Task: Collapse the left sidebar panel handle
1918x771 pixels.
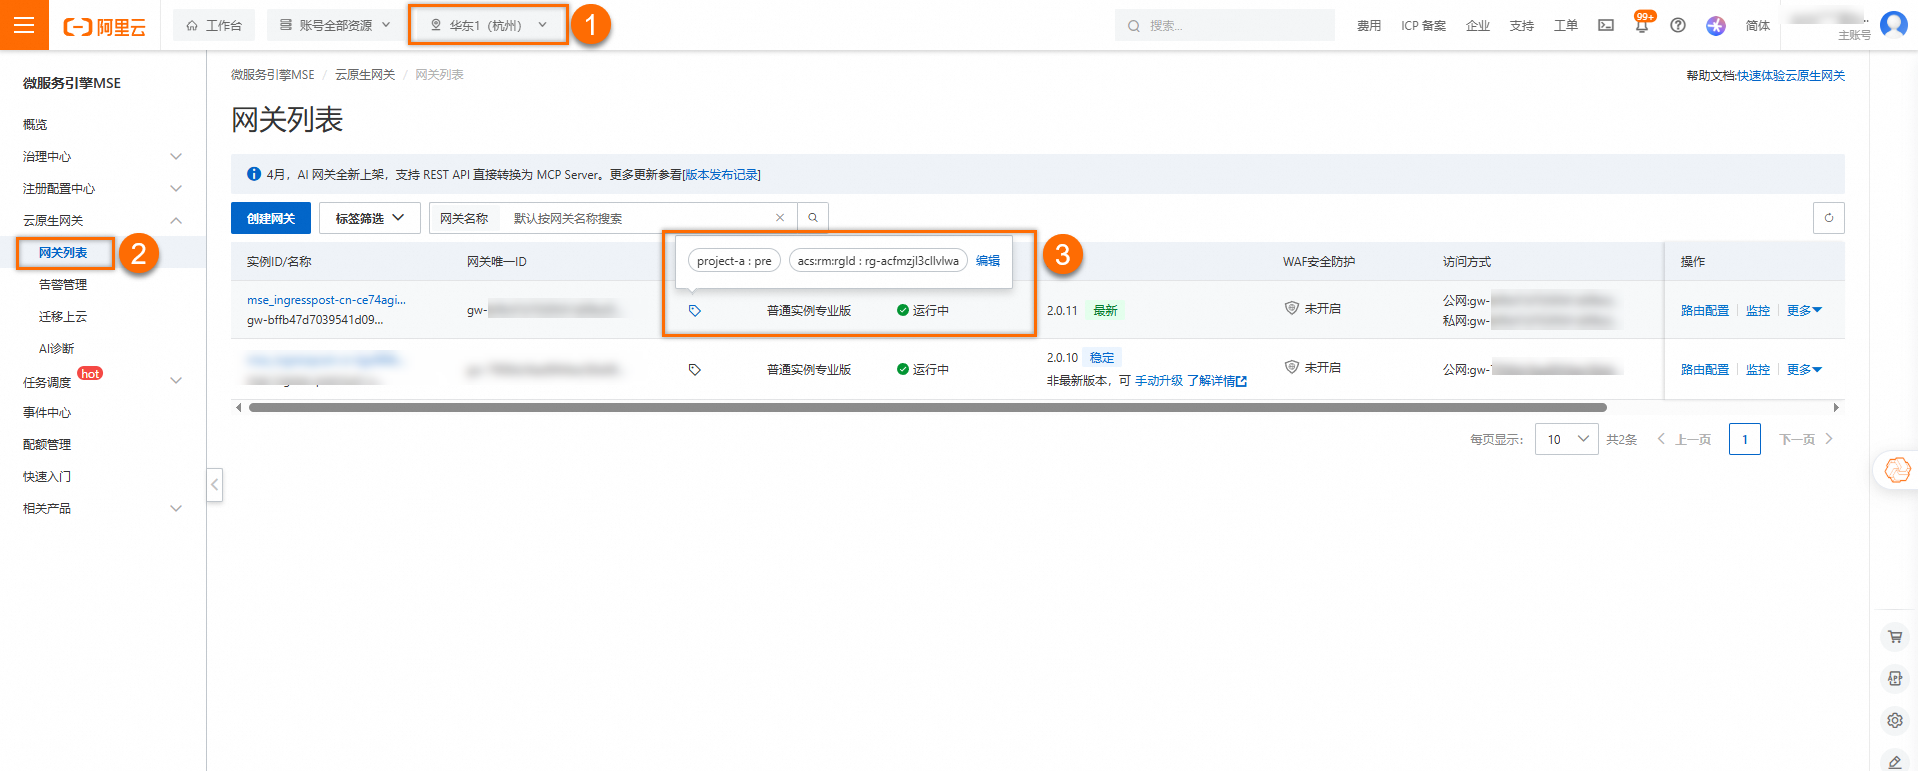Action: 214,485
